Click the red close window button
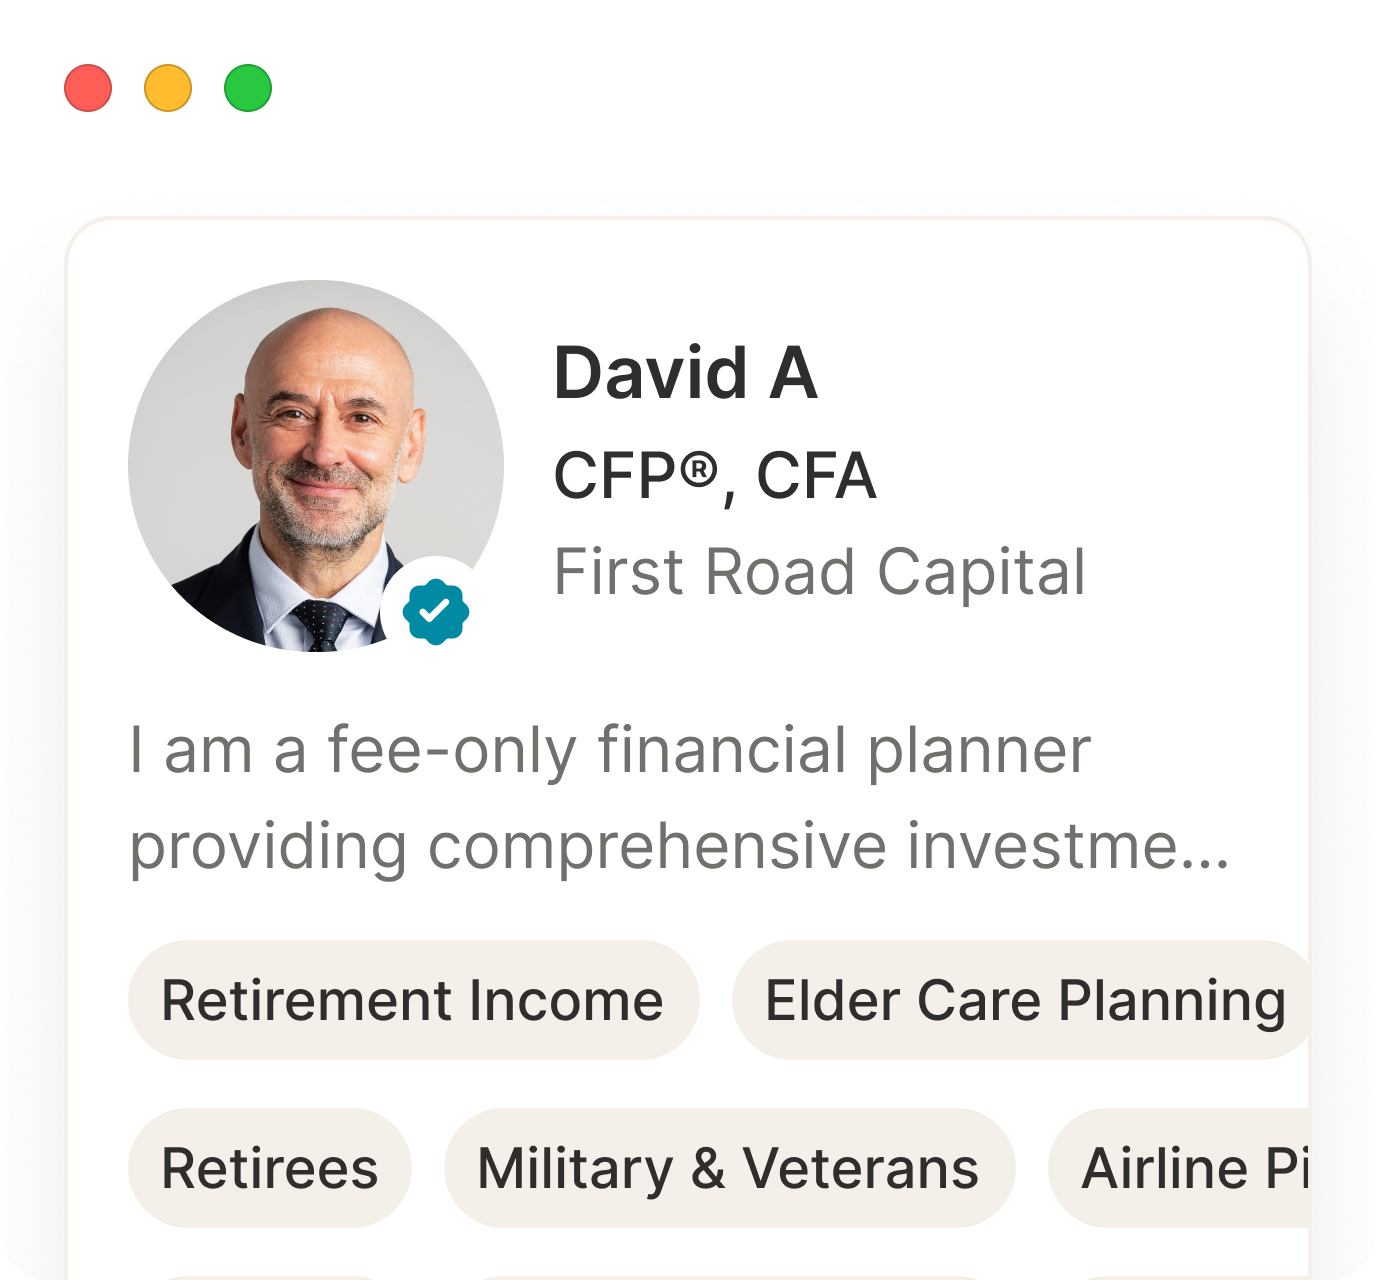Viewport: 1376px width, 1280px height. (88, 88)
